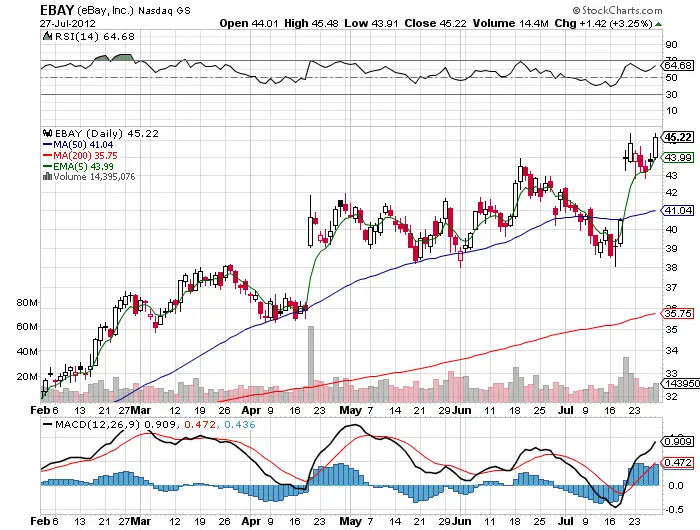The width and height of the screenshot is (700, 530).
Task: Click the tall April volume spike bar
Action: pyautogui.click(x=311, y=363)
